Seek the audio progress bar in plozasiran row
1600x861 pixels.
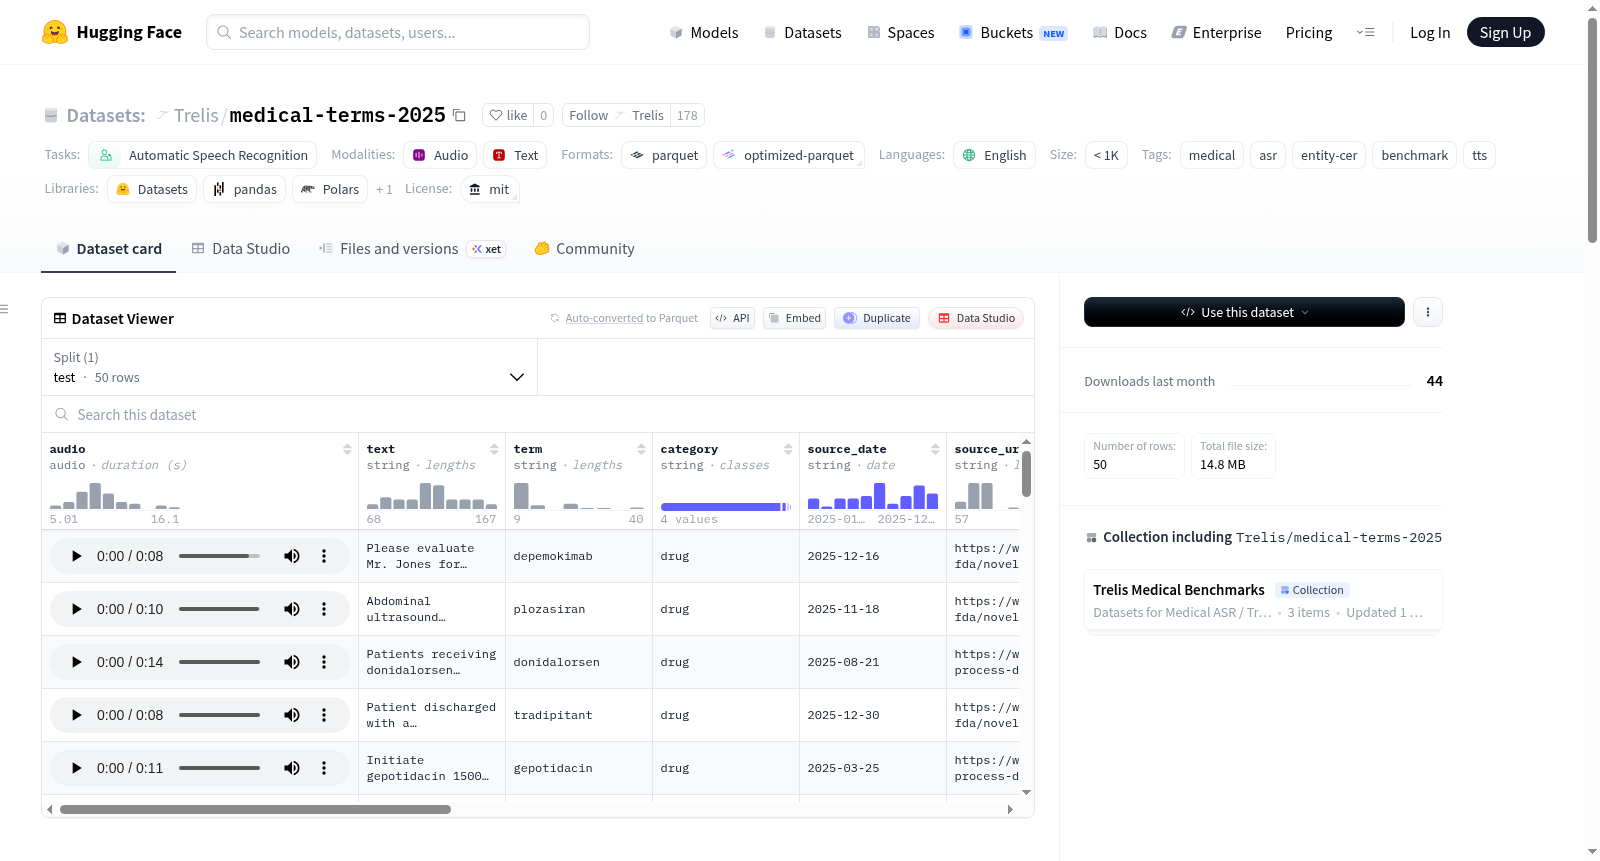(219, 609)
